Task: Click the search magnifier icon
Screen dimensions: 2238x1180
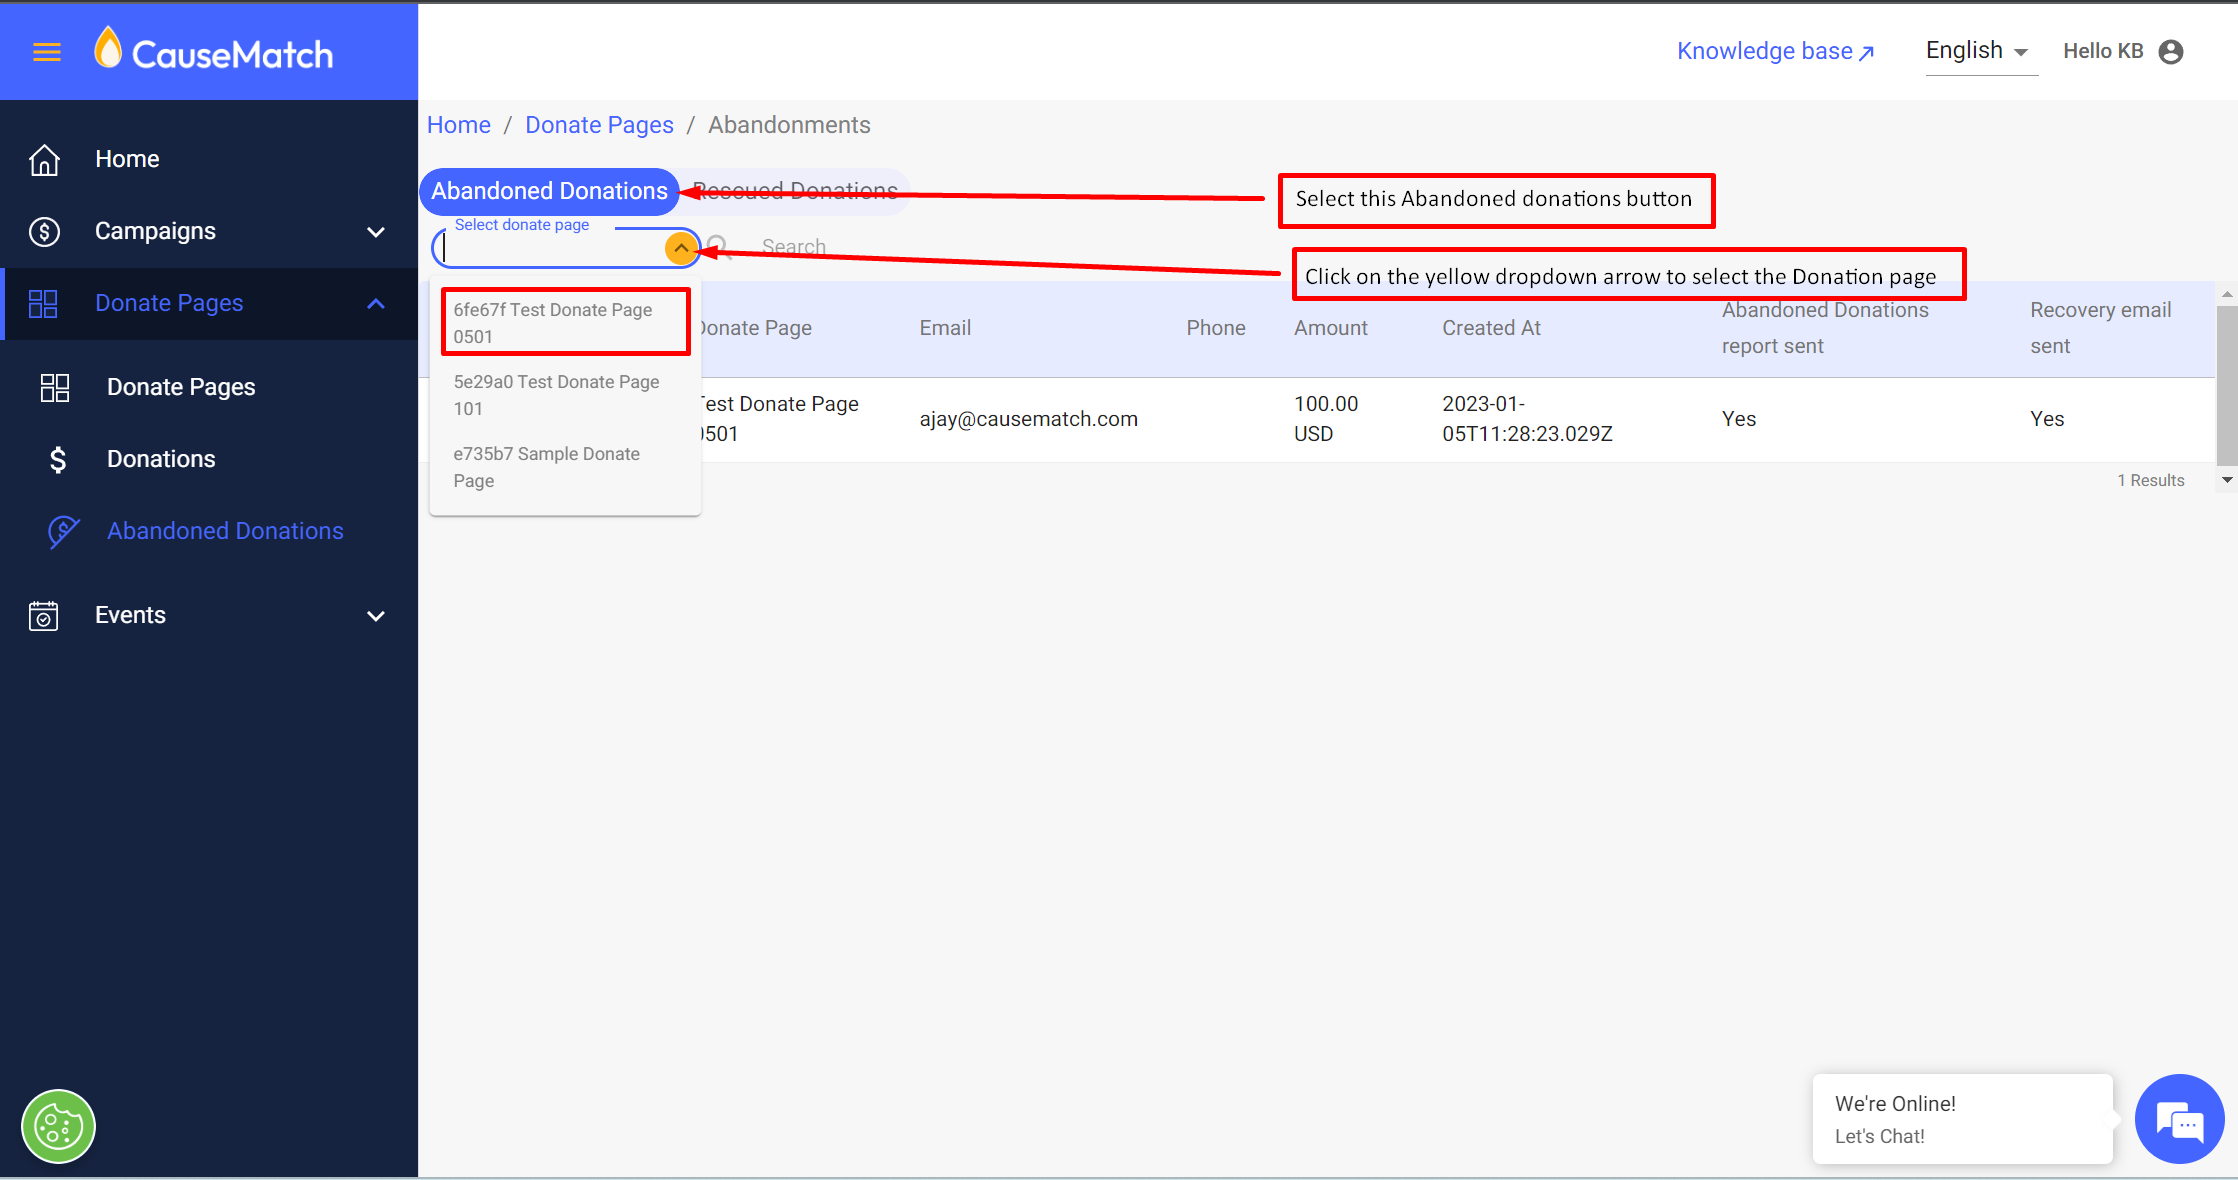Action: click(x=718, y=246)
